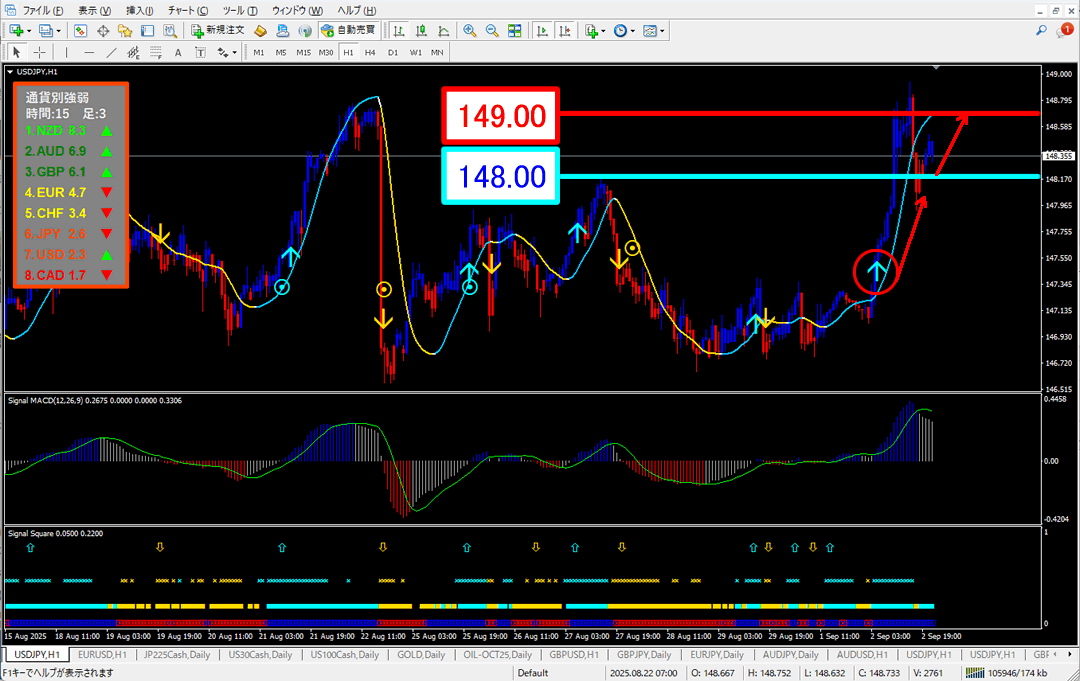Select the Text tool (A)
The image size is (1080, 681).
178,52
